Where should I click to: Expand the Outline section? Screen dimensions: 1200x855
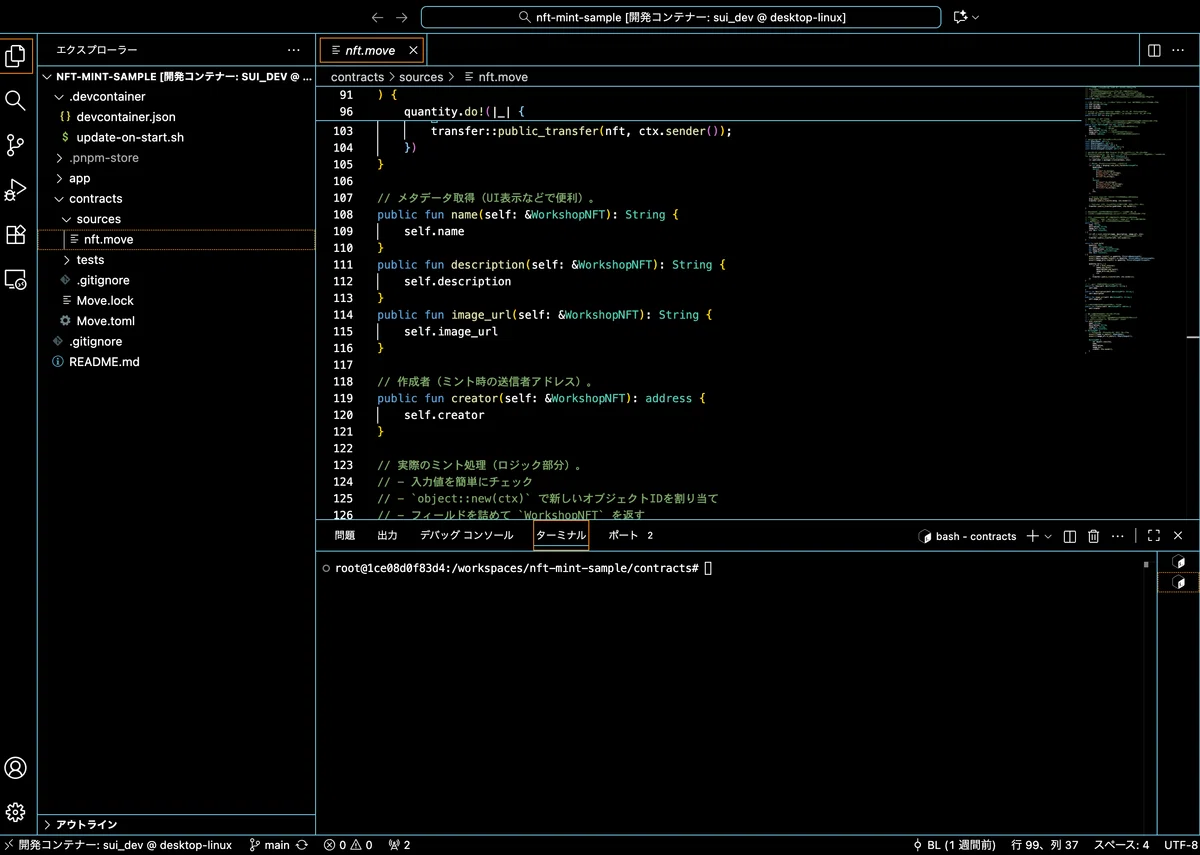coord(176,825)
